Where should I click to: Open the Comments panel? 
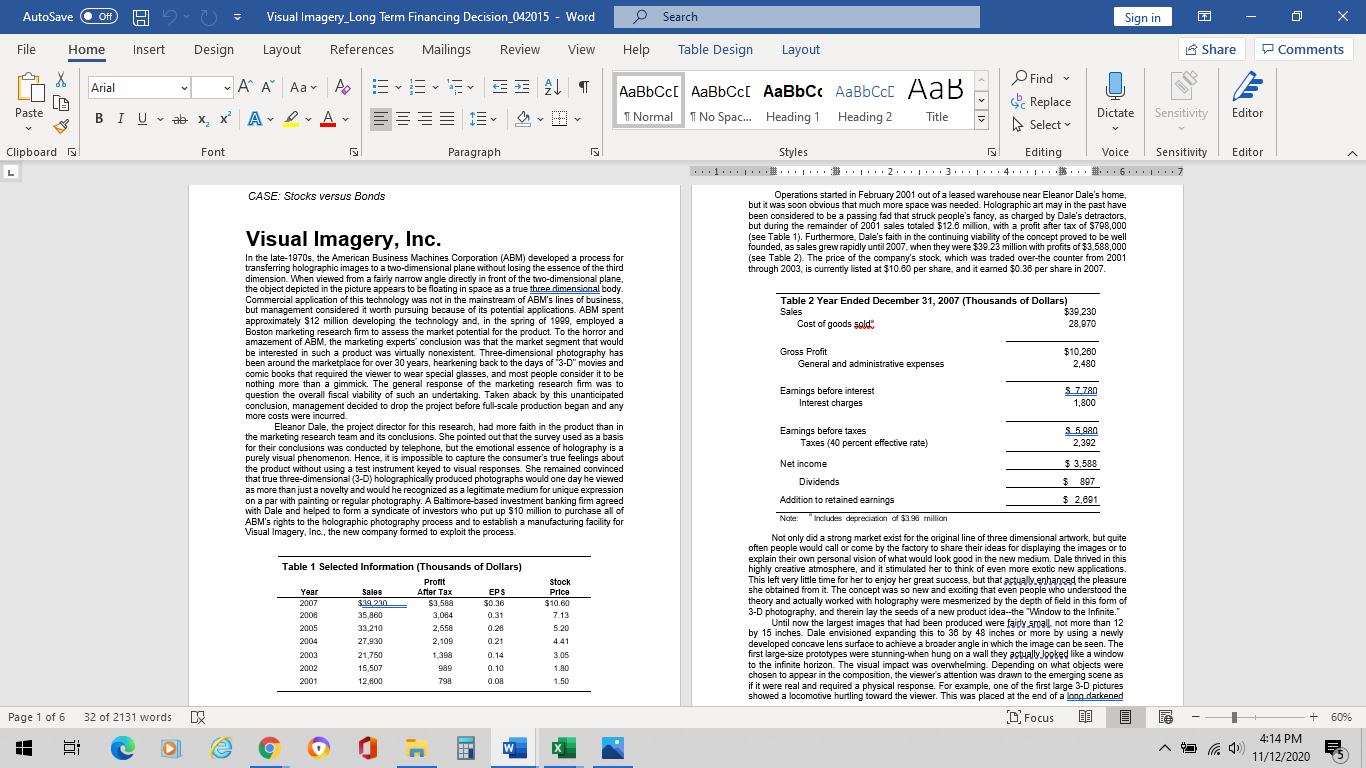[x=1294, y=48]
